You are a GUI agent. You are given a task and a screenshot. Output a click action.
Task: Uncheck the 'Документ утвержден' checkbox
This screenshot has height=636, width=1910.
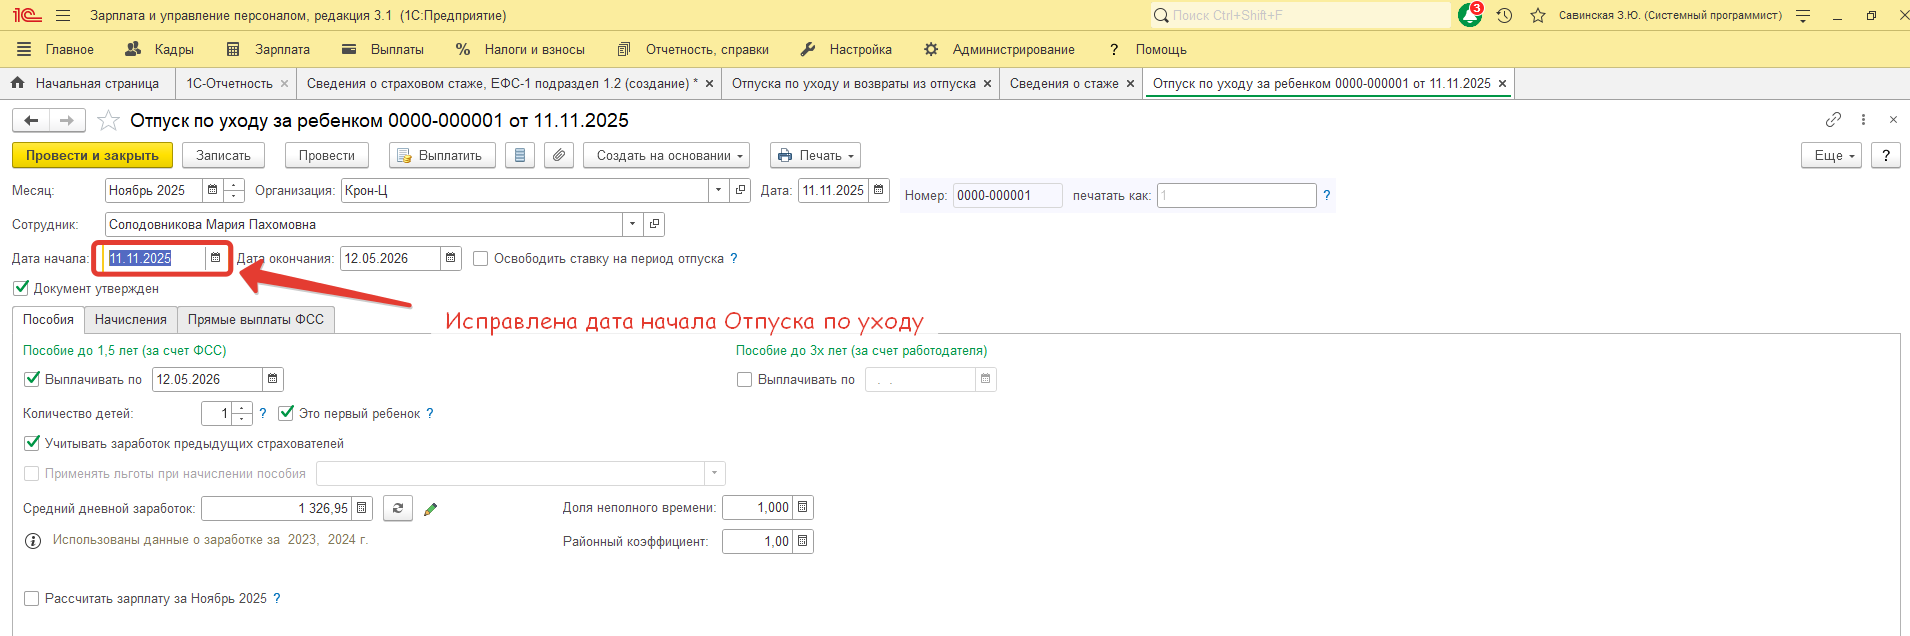21,288
